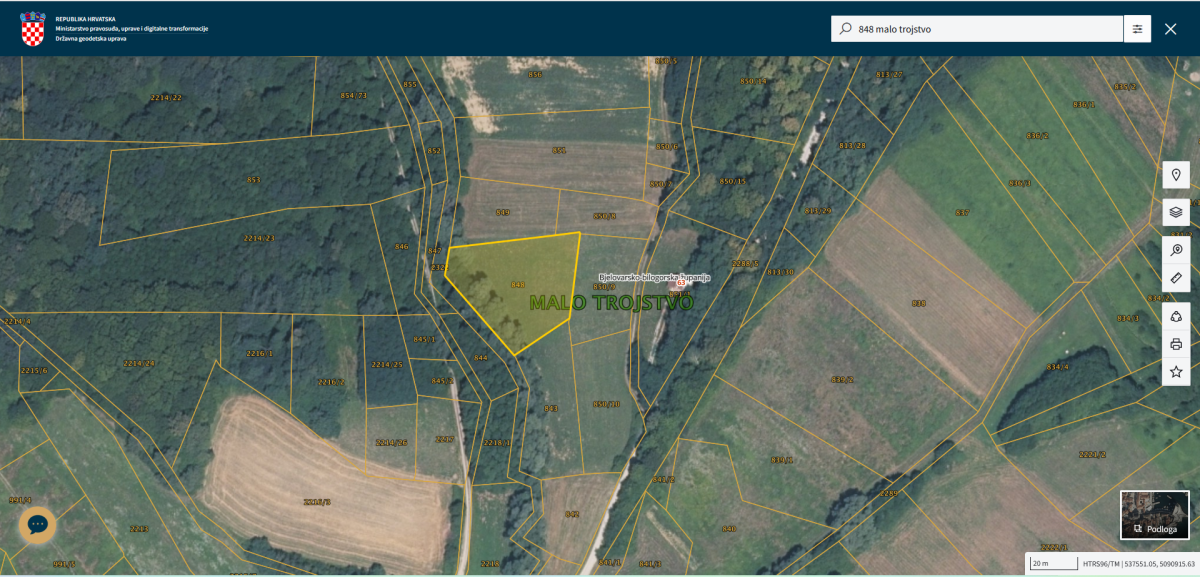
Task: Open search filter options
Action: click(x=1137, y=29)
